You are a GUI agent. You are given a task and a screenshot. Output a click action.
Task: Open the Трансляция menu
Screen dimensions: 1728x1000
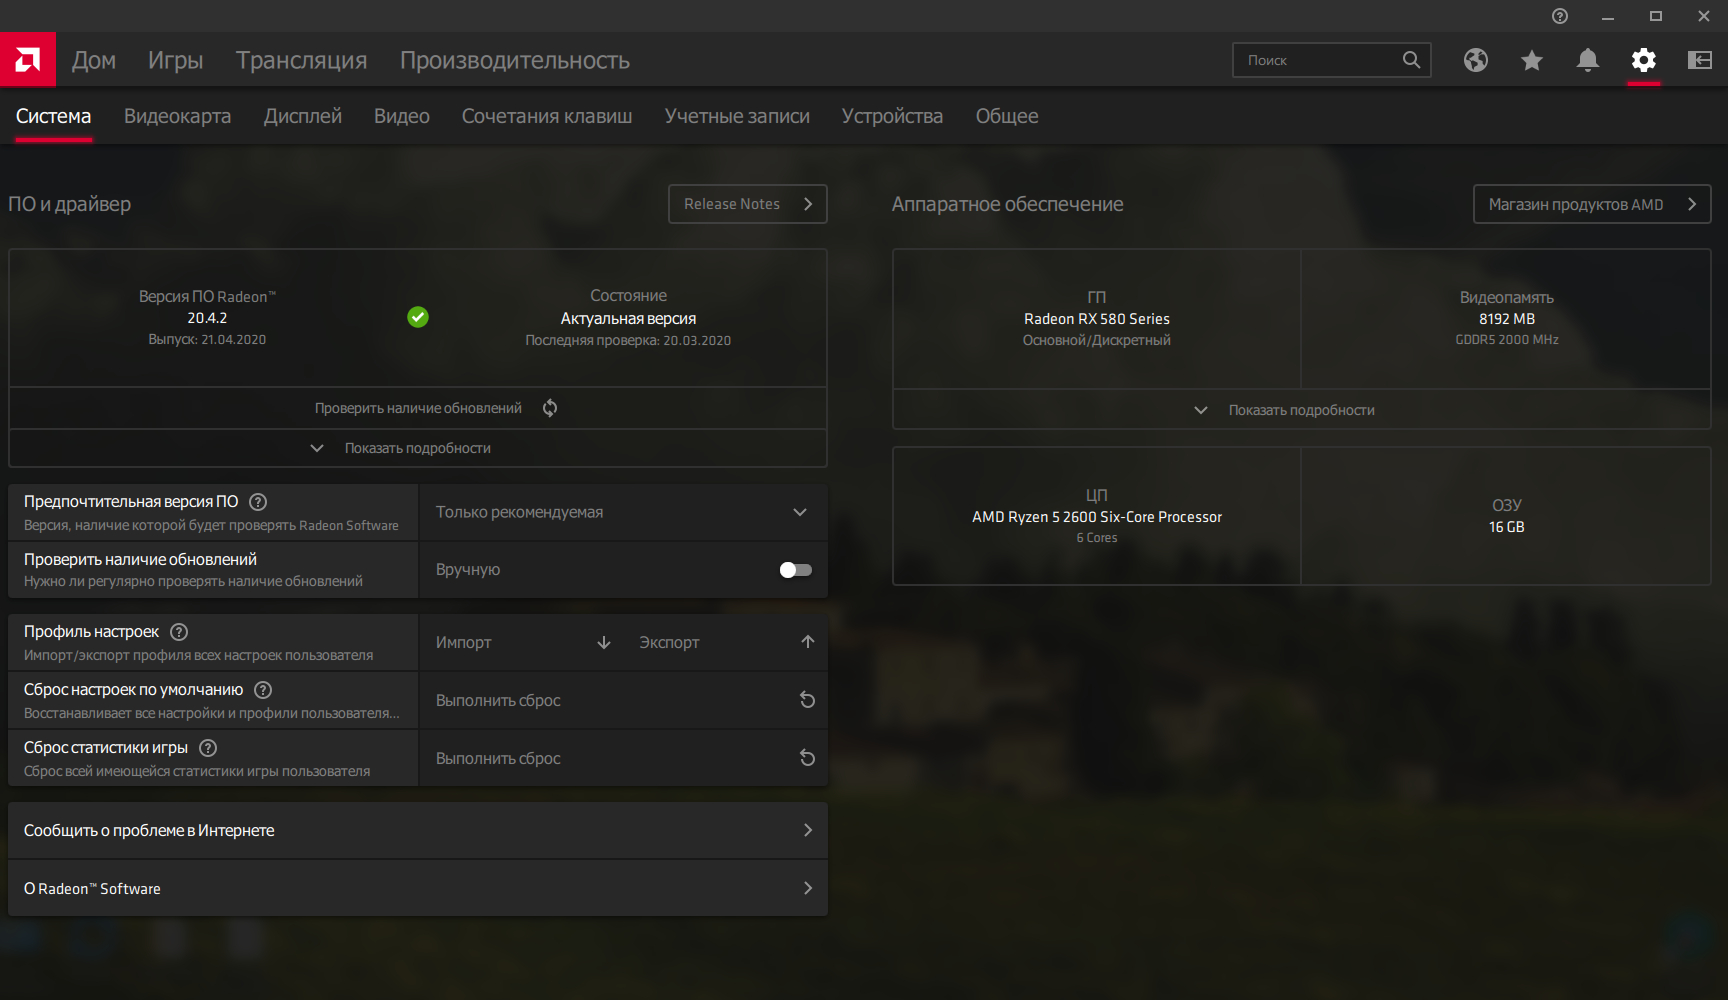(x=302, y=60)
